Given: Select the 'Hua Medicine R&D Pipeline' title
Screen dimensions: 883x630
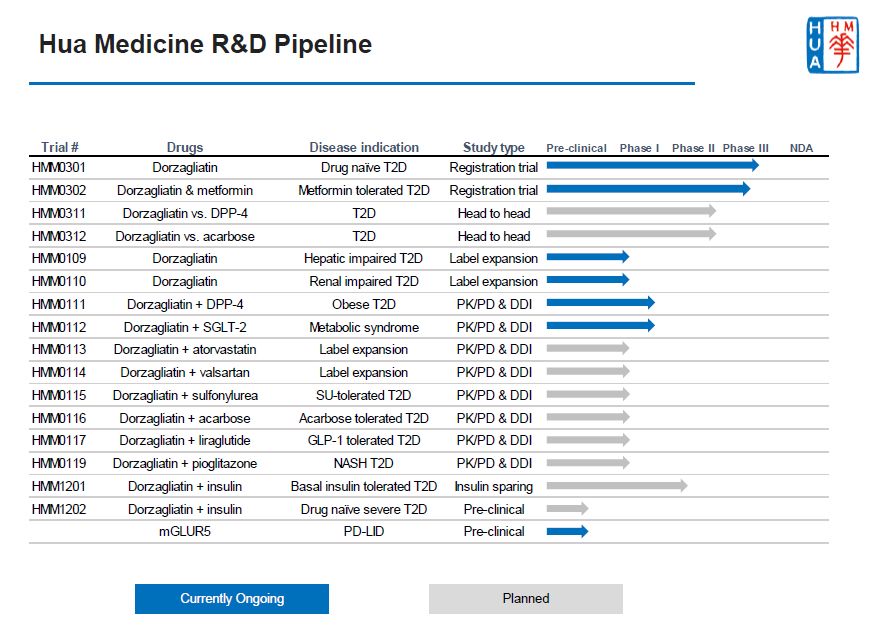Looking at the screenshot, I should click(x=206, y=44).
